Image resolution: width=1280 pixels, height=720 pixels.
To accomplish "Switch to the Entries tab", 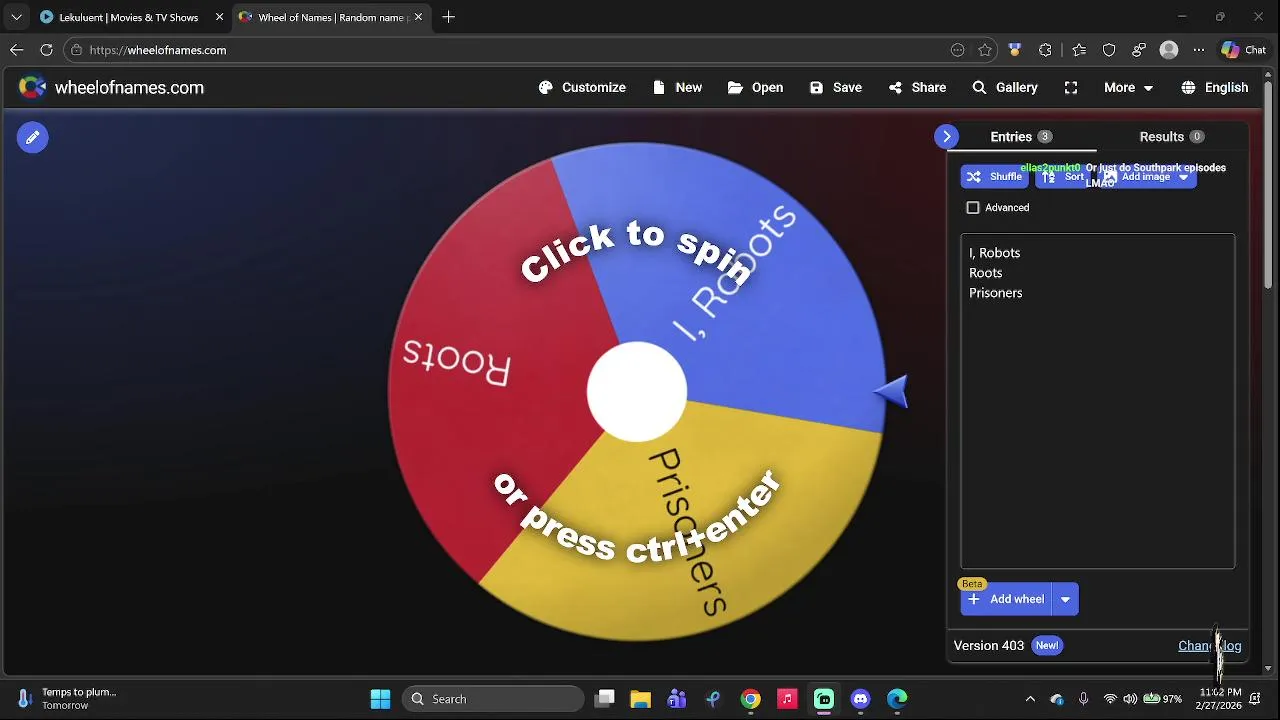I will tap(1021, 137).
